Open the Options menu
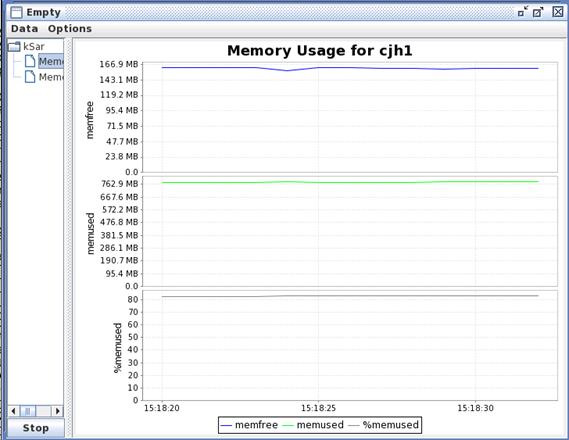The width and height of the screenshot is (569, 440). tap(70, 29)
